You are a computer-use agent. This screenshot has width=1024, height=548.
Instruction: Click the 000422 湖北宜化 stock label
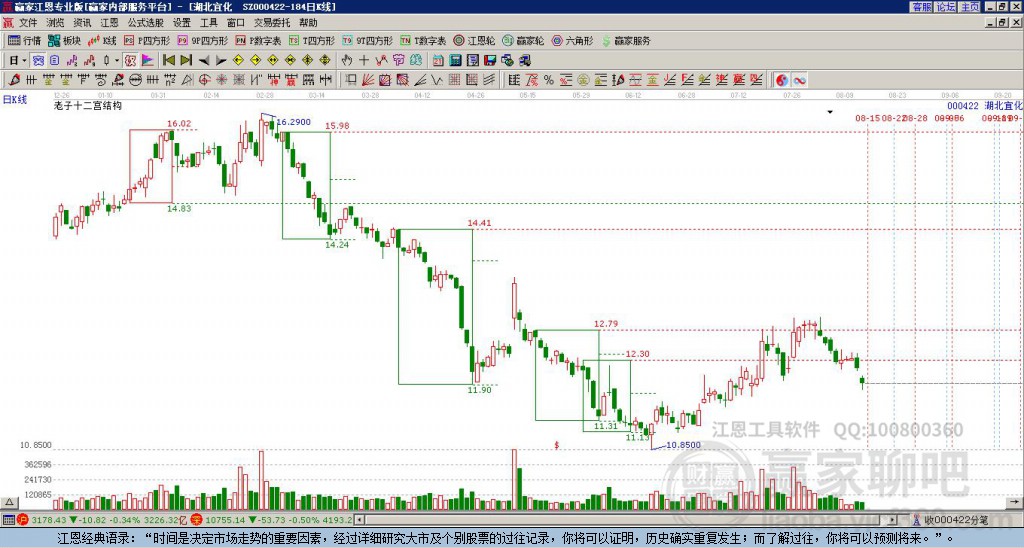point(985,106)
